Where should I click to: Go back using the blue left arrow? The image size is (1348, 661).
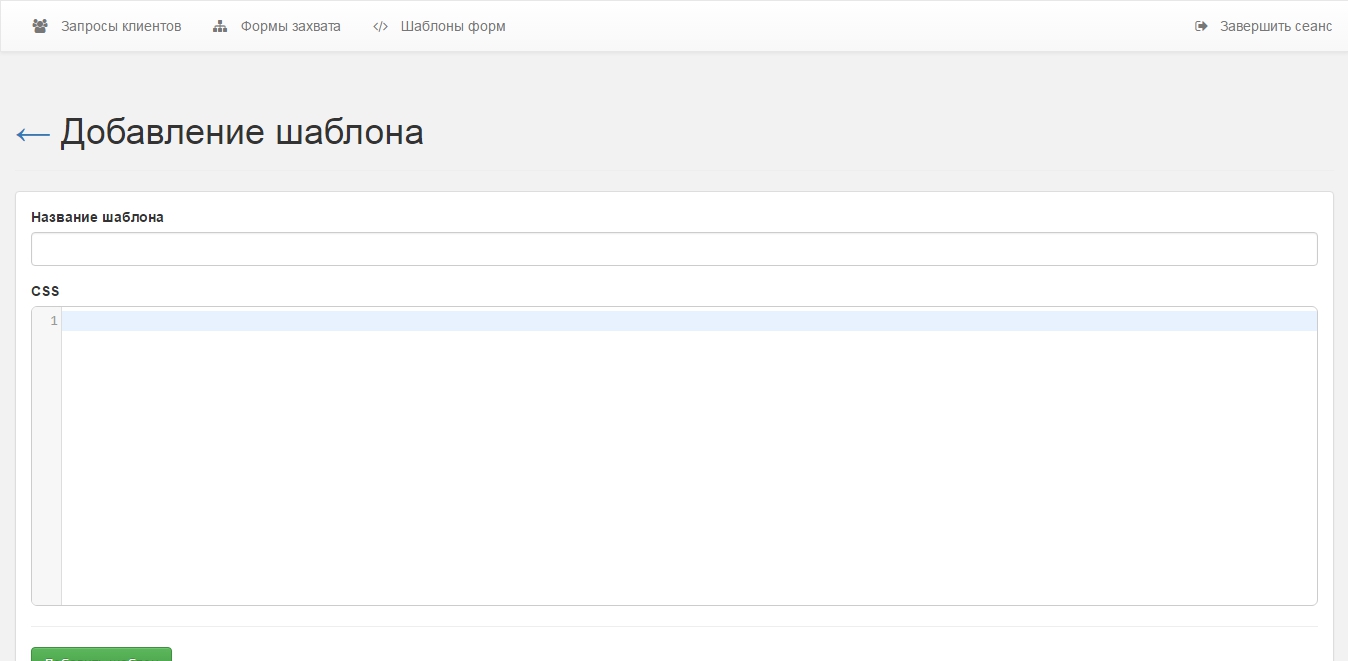[x=33, y=134]
